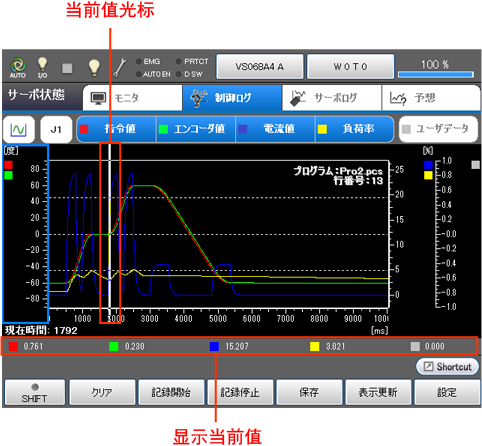Enable the ユーザデータ series
The width and height of the screenshot is (482, 446).
pyautogui.click(x=438, y=129)
